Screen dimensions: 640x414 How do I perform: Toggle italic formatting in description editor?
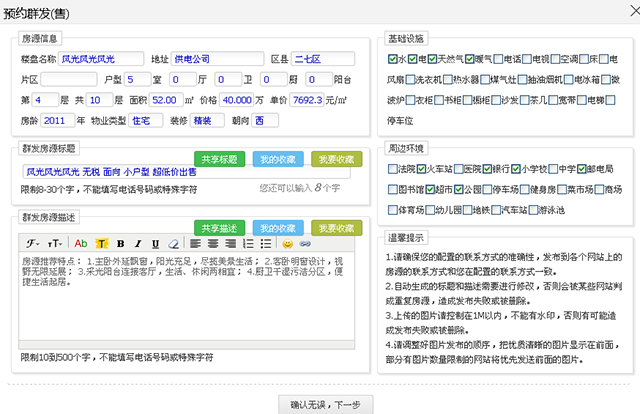pyautogui.click(x=138, y=244)
